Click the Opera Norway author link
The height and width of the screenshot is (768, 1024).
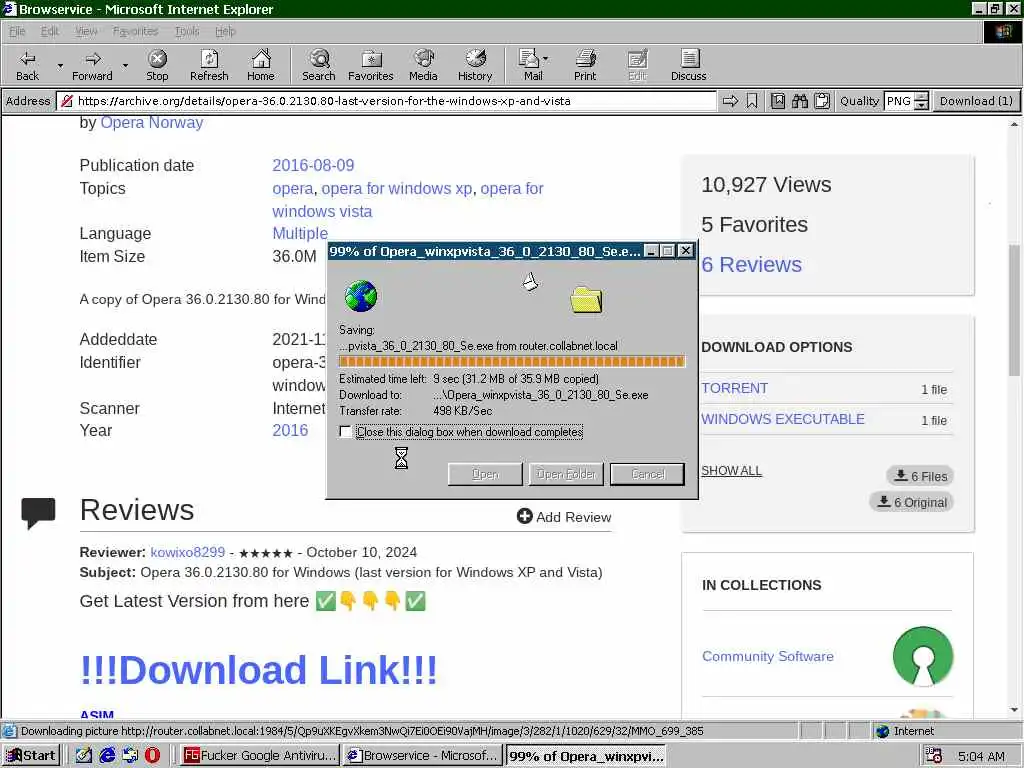click(152, 123)
